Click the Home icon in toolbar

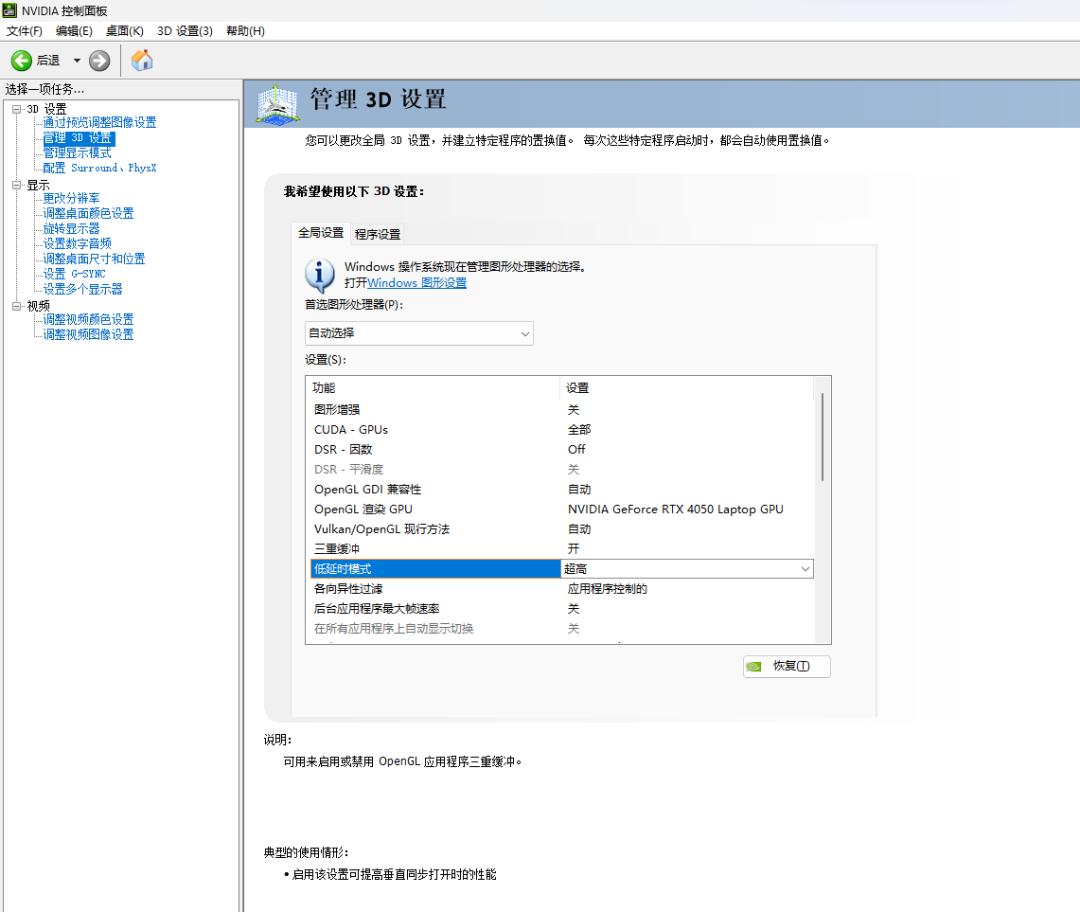click(x=142, y=61)
